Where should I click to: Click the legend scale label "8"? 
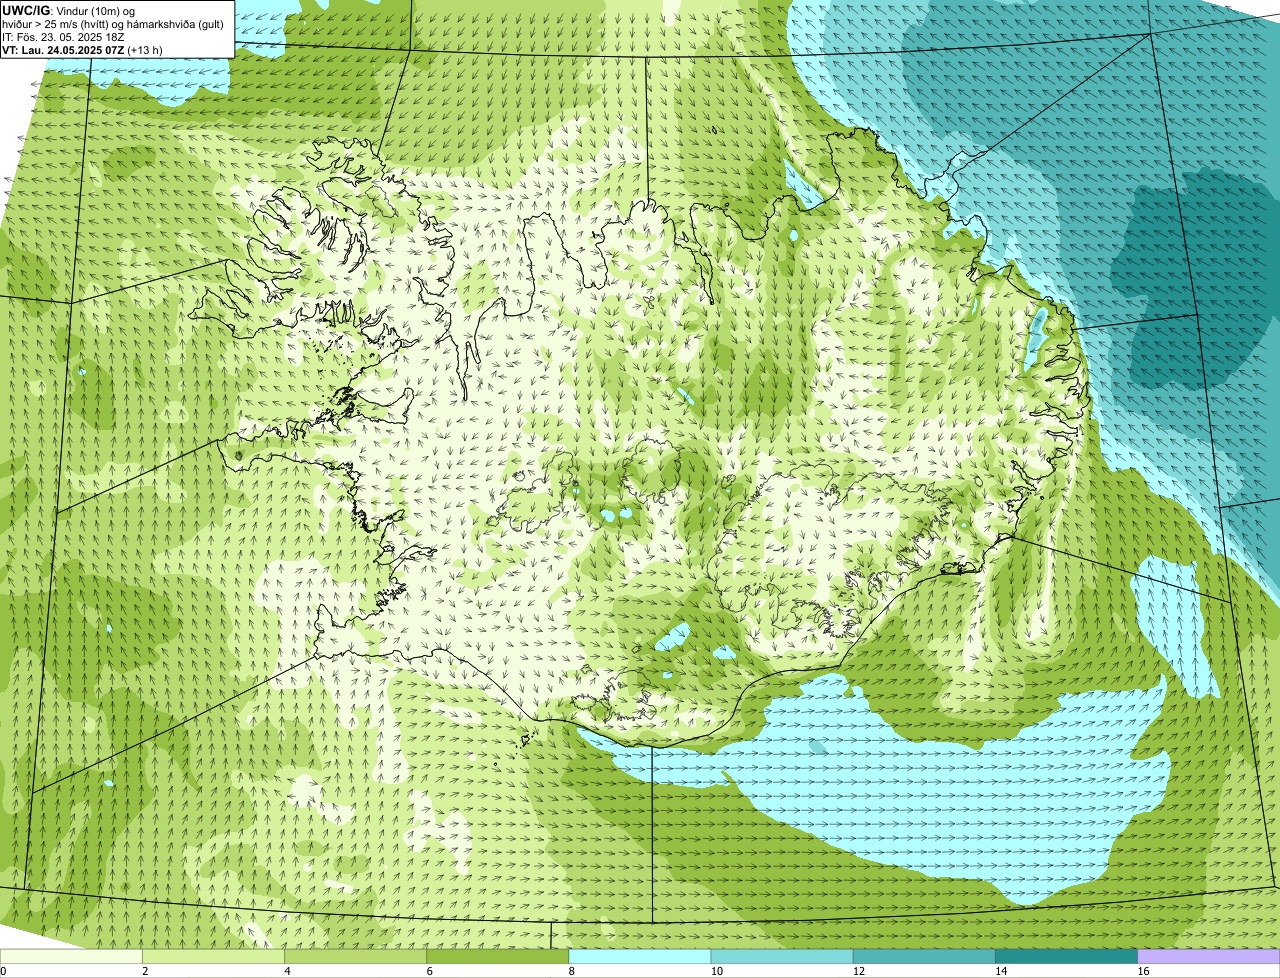point(572,971)
